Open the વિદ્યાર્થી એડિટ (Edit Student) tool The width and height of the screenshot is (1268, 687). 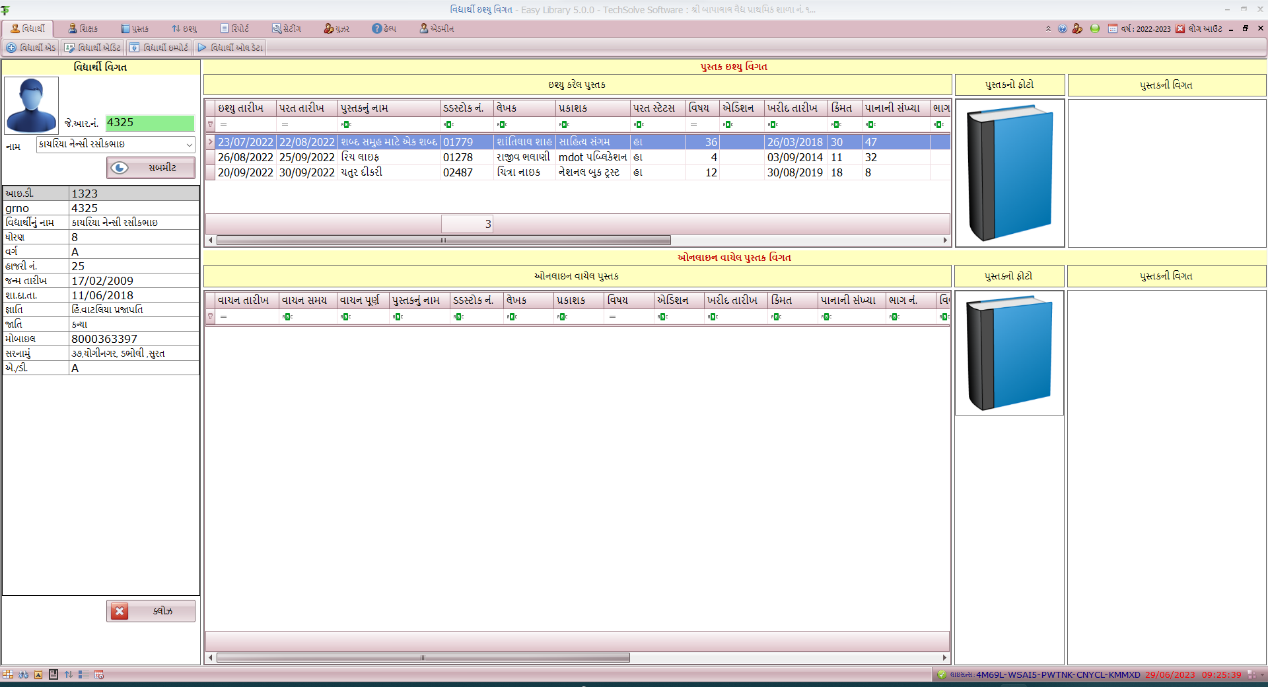tap(94, 46)
